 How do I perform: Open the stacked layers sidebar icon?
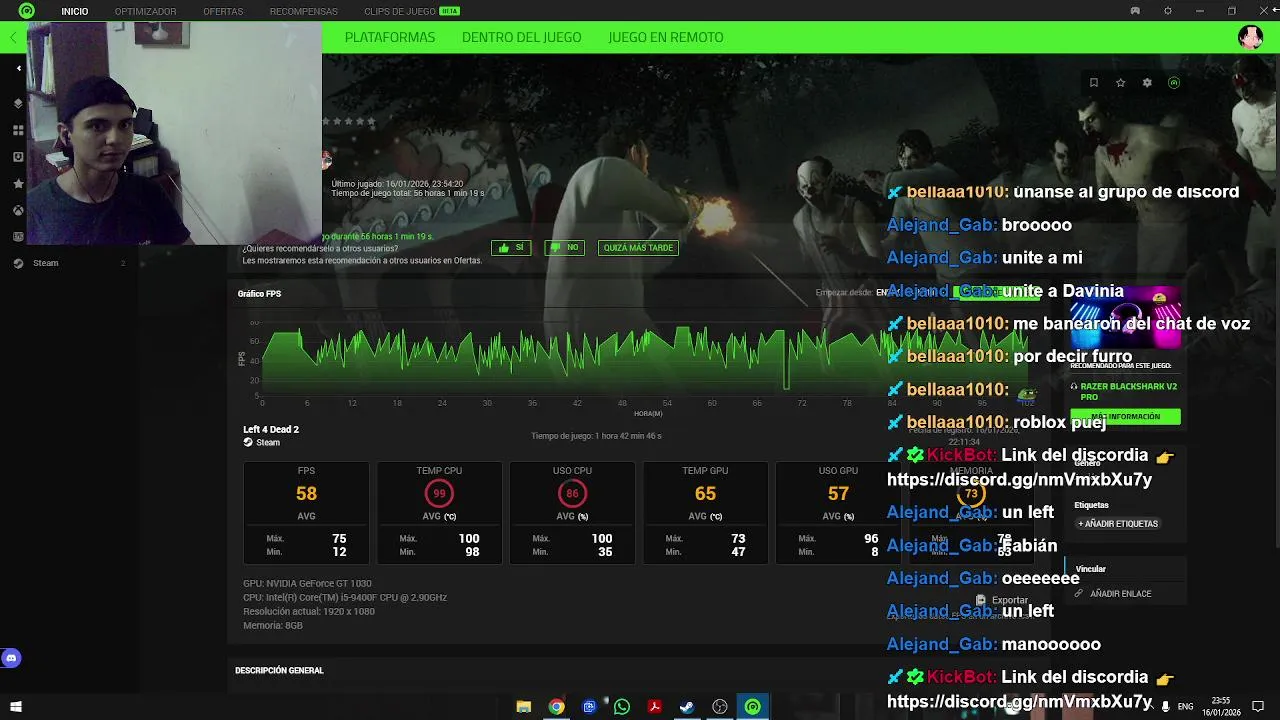pyautogui.click(x=18, y=103)
